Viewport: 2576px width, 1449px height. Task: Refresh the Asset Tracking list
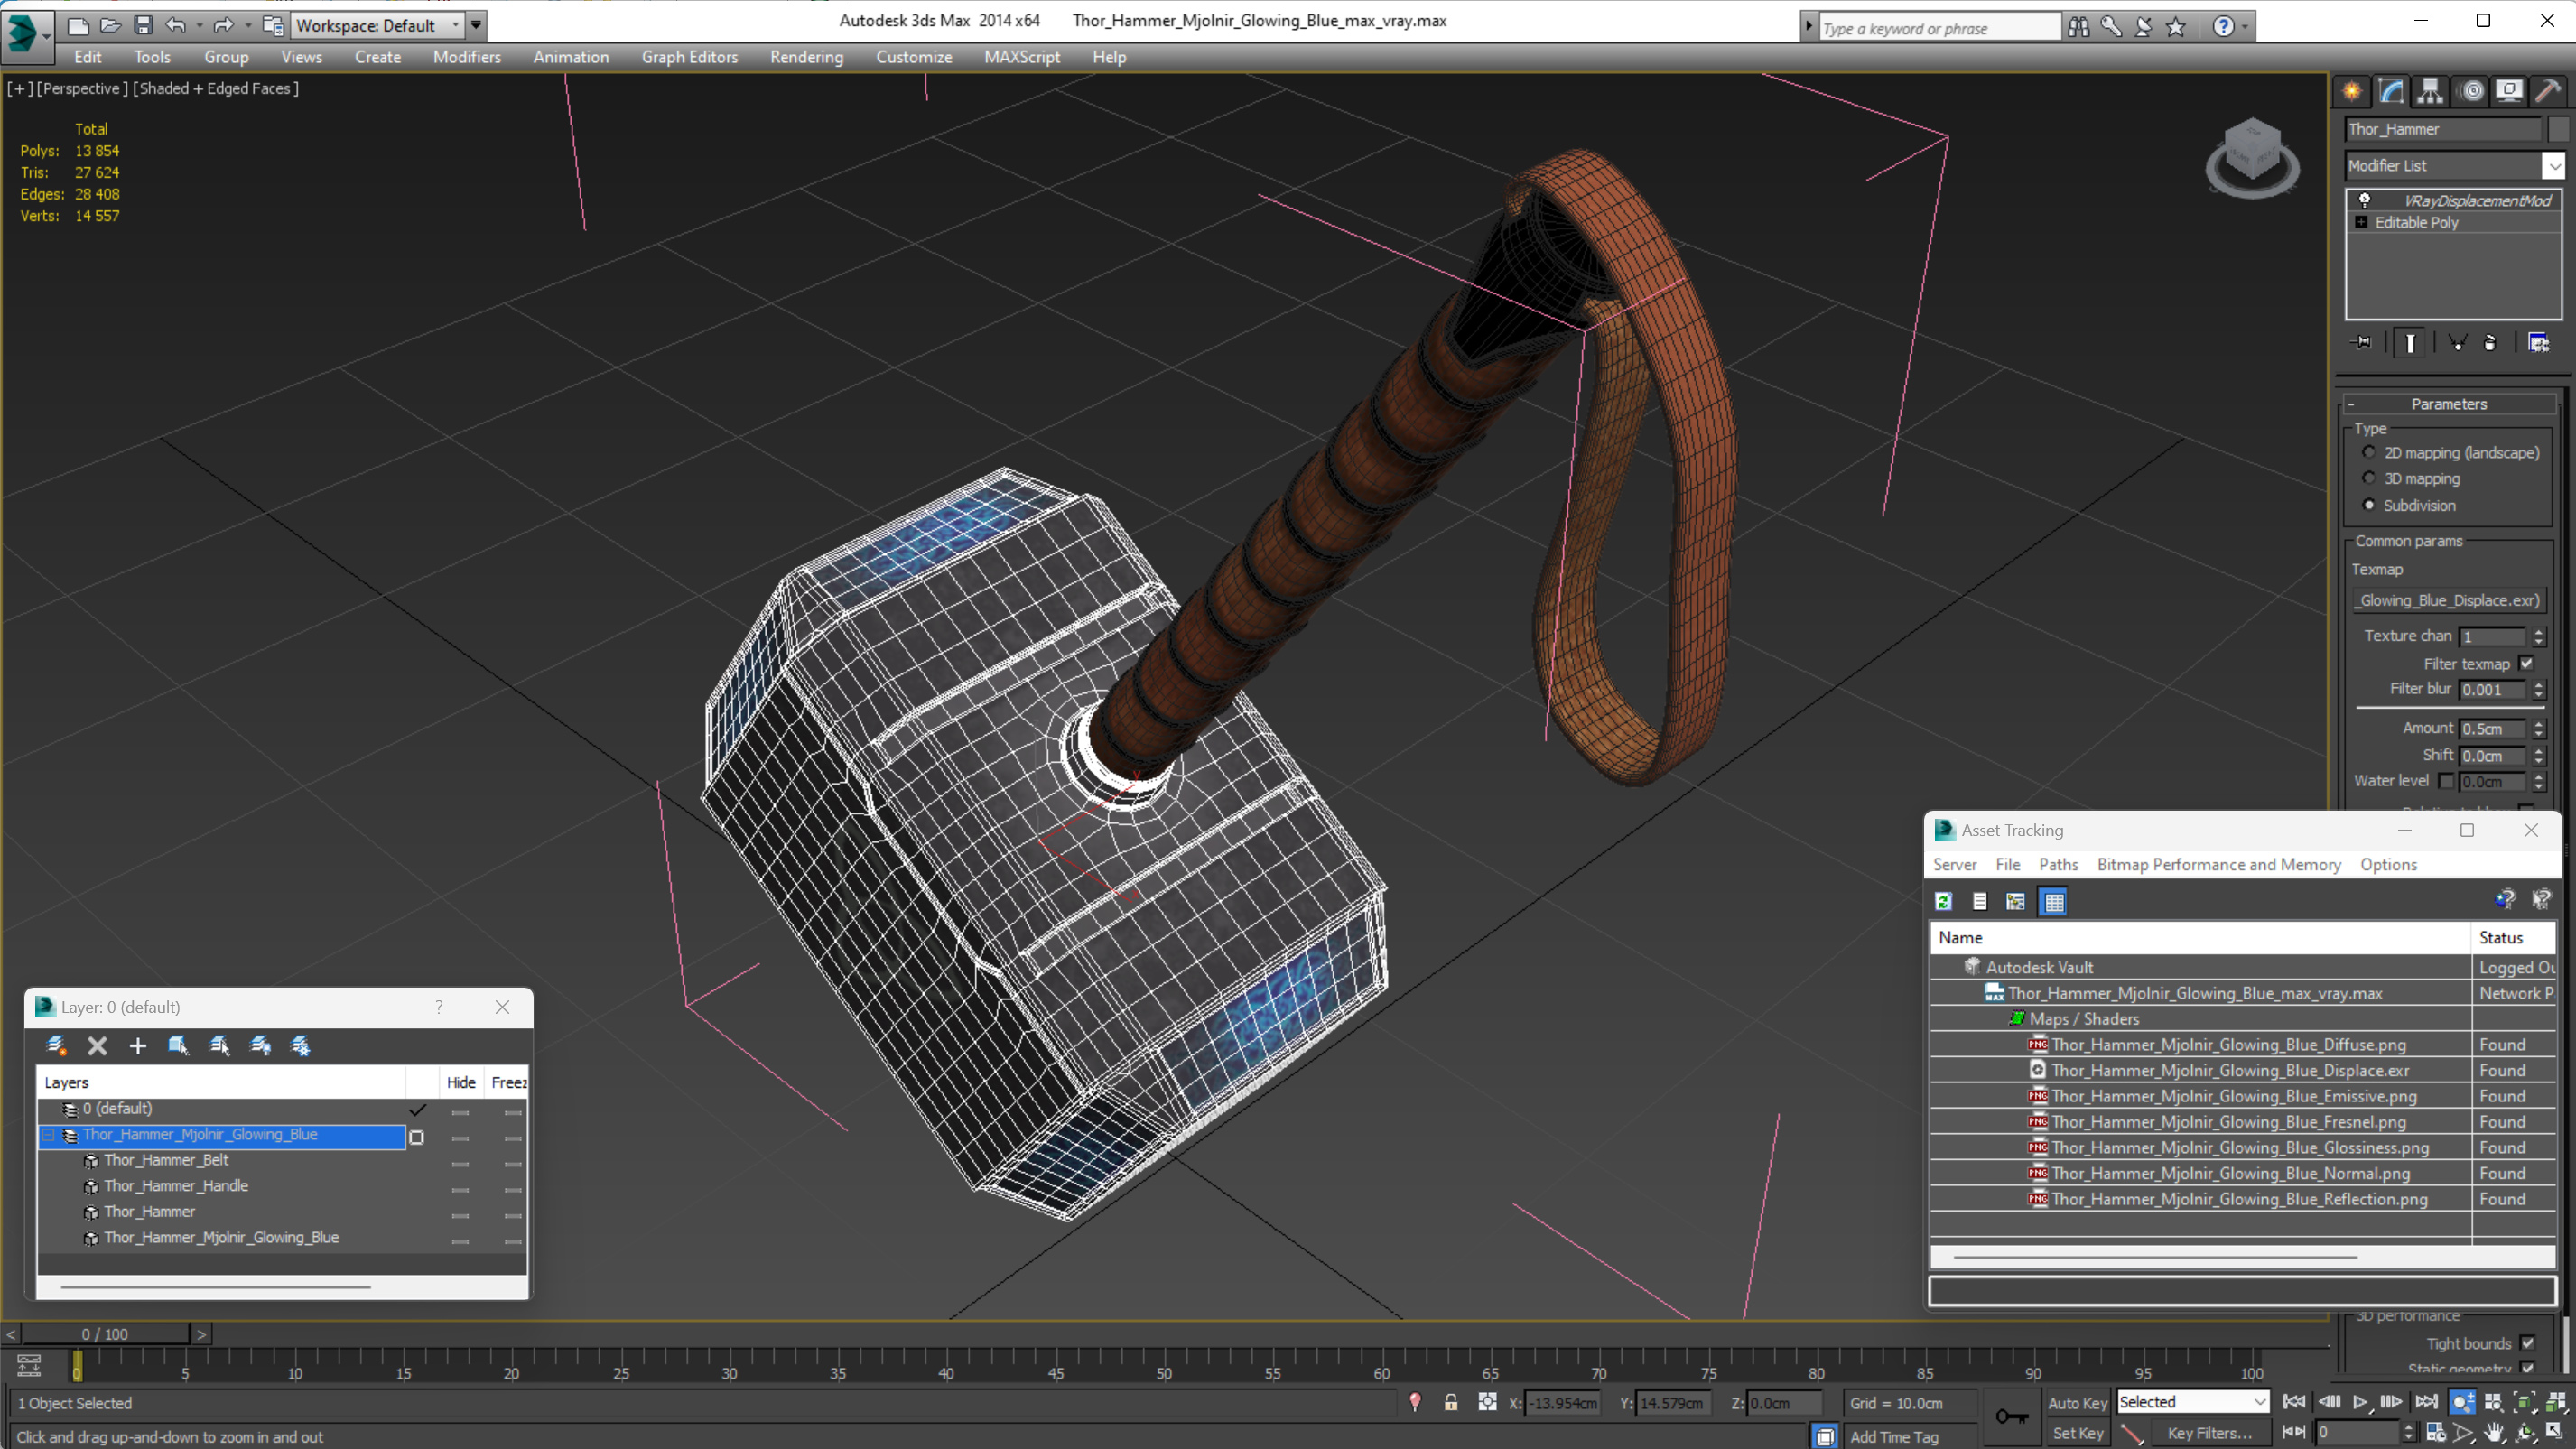coord(1943,901)
